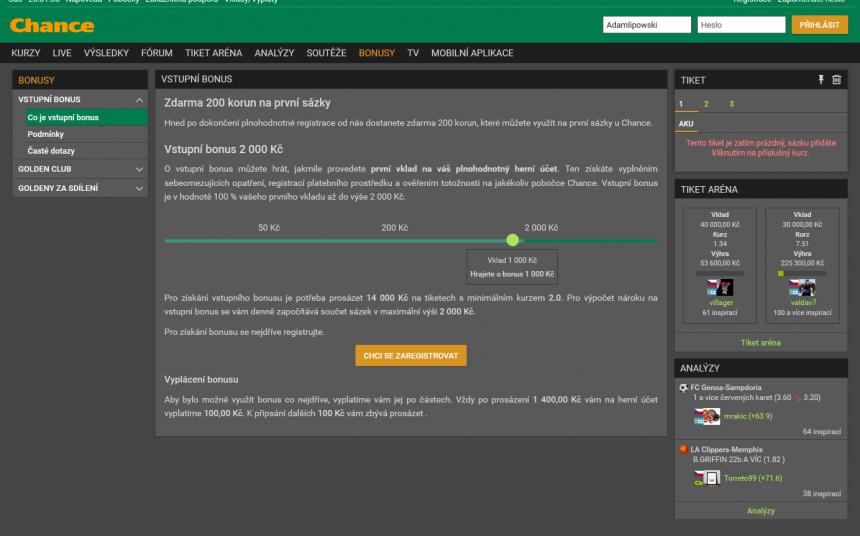The image size is (860, 536).
Task: Set the slider to the 200 Kč mark
Action: pos(394,228)
